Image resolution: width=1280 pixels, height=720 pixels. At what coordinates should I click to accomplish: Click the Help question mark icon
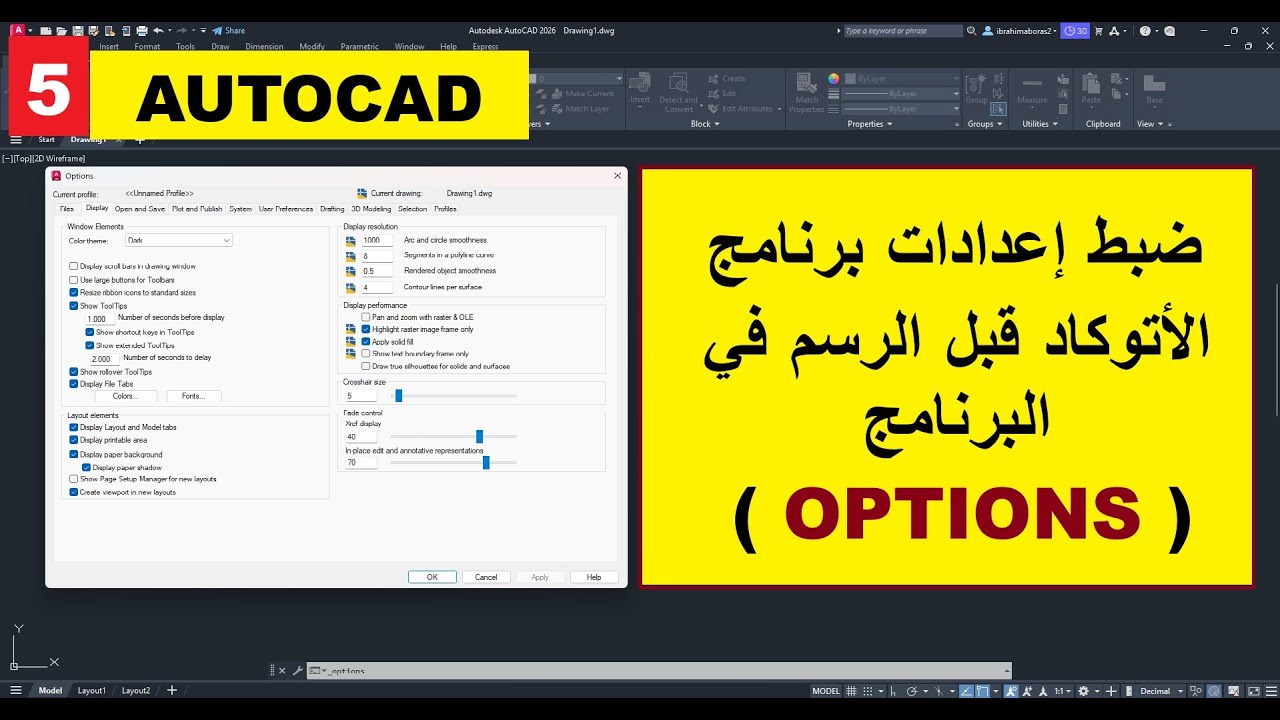(1145, 31)
